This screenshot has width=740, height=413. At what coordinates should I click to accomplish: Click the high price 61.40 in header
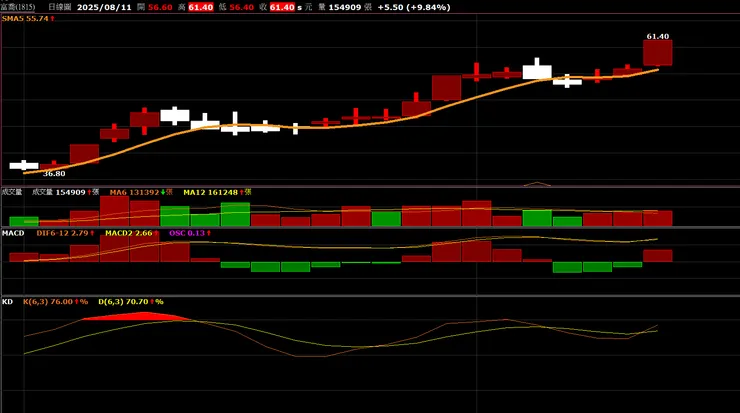[x=201, y=7]
